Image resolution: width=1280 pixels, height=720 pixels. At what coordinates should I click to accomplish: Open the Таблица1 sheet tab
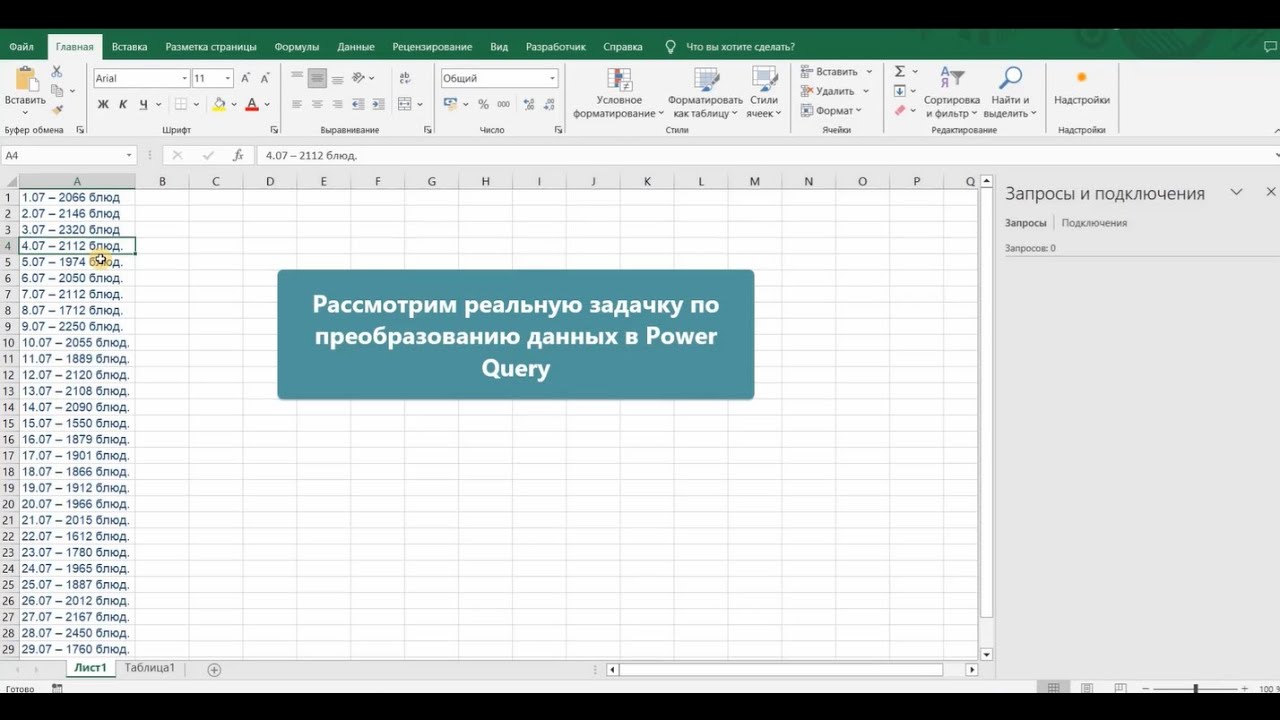point(150,668)
